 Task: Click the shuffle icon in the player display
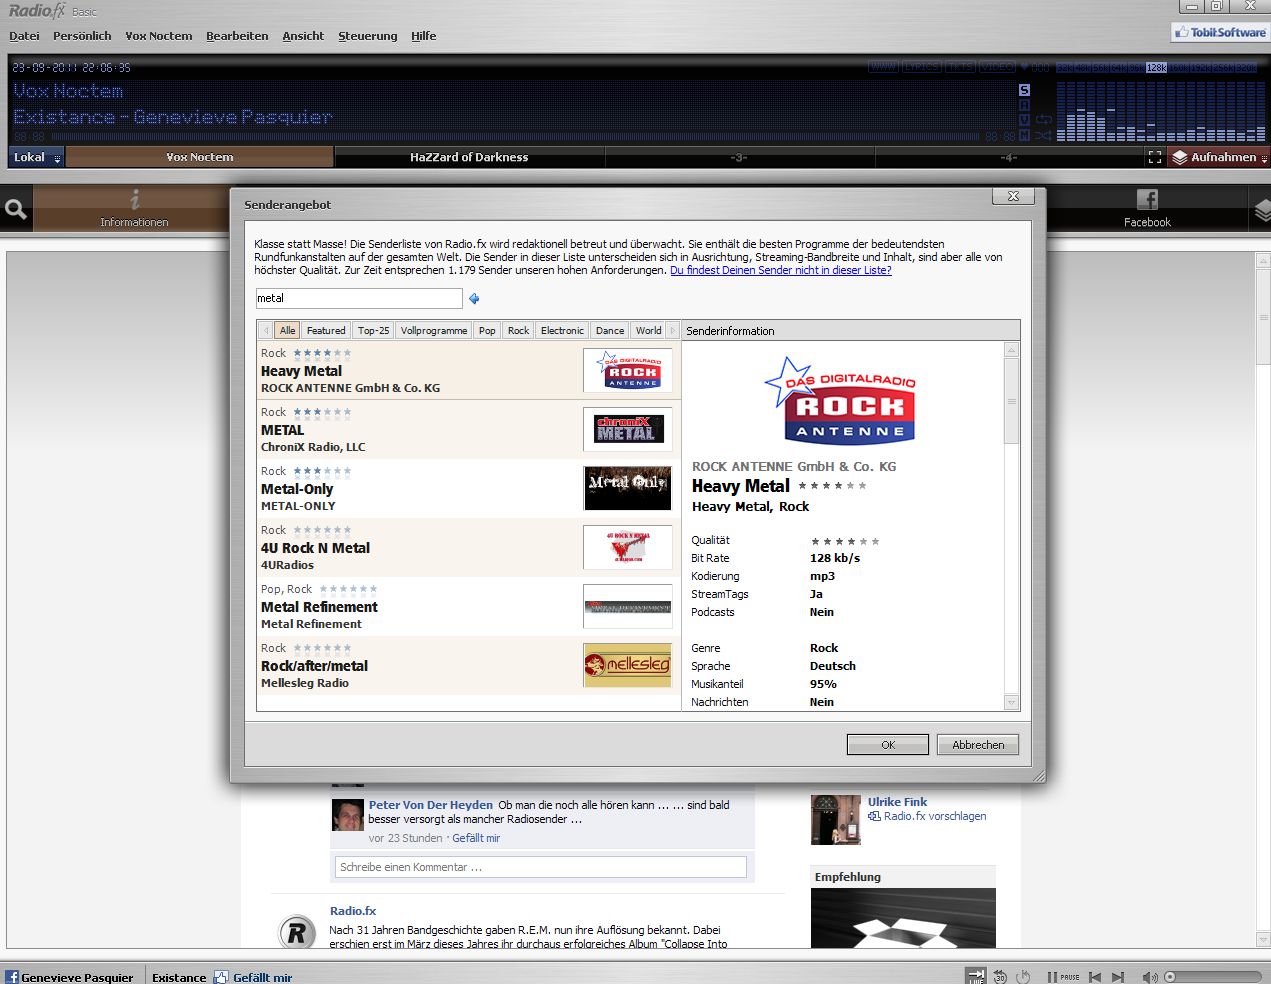[1044, 135]
